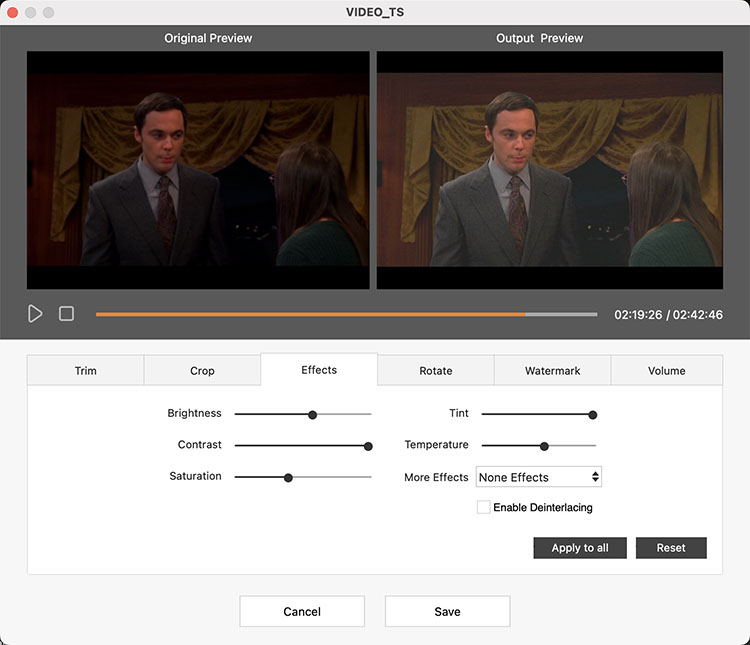Click the Tint slider handle
This screenshot has height=645, width=750.
(593, 415)
